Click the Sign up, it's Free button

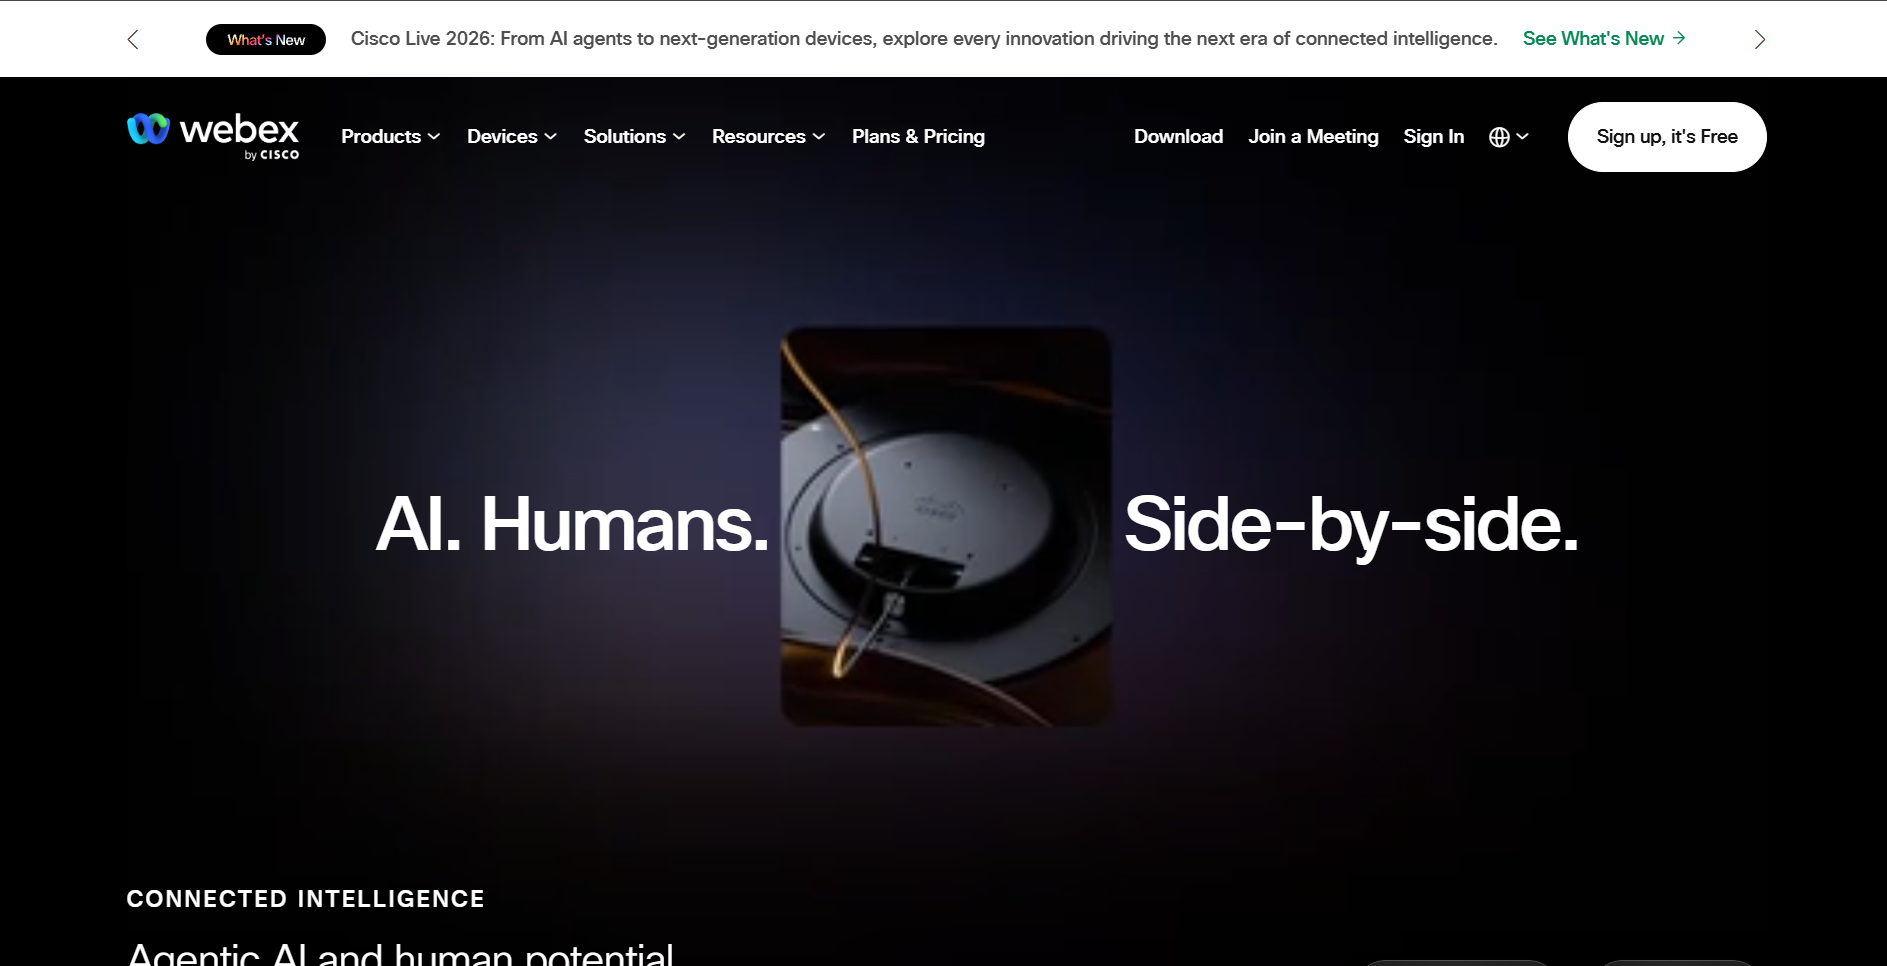pyautogui.click(x=1667, y=137)
